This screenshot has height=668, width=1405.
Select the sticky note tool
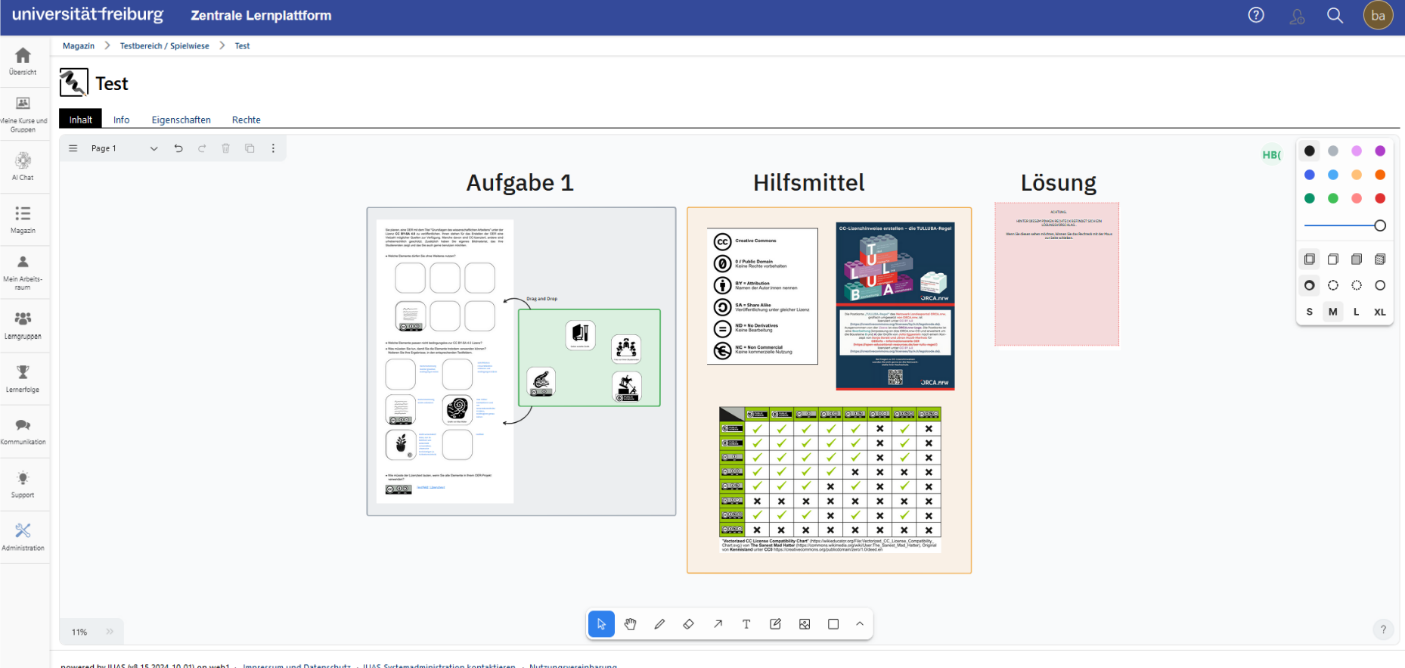click(x=775, y=624)
